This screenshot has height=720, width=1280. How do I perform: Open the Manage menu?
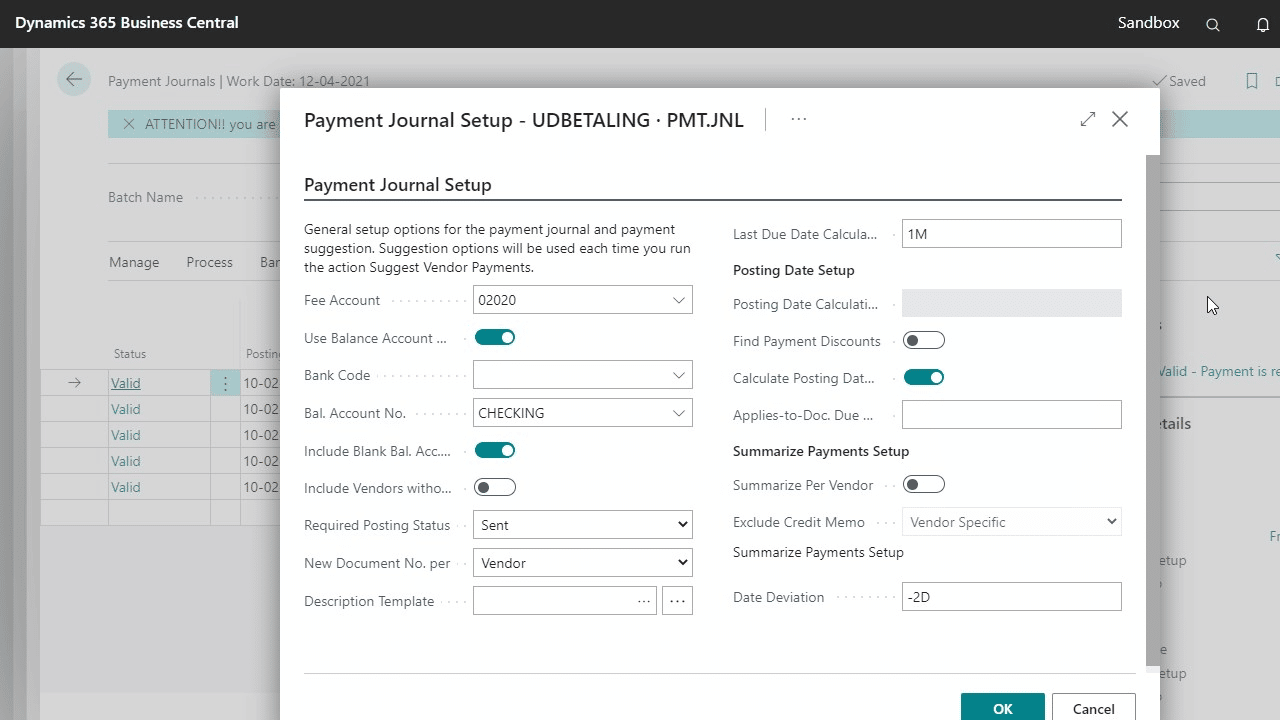[x=134, y=262]
